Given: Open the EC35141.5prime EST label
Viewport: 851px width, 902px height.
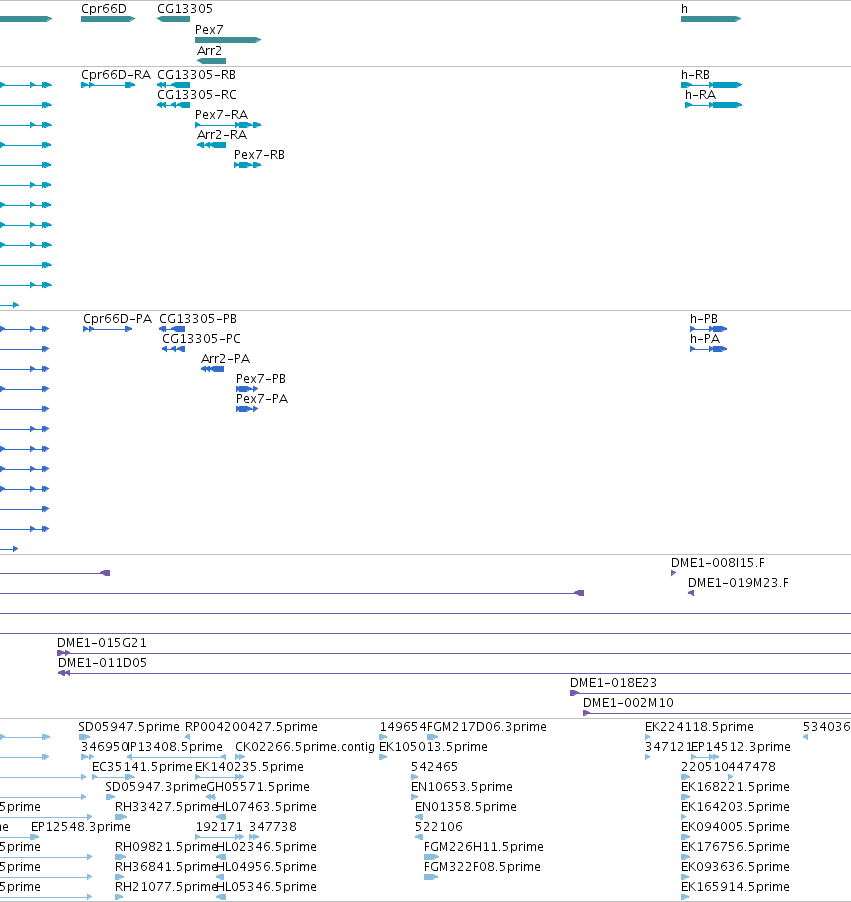Looking at the screenshot, I should (142, 766).
